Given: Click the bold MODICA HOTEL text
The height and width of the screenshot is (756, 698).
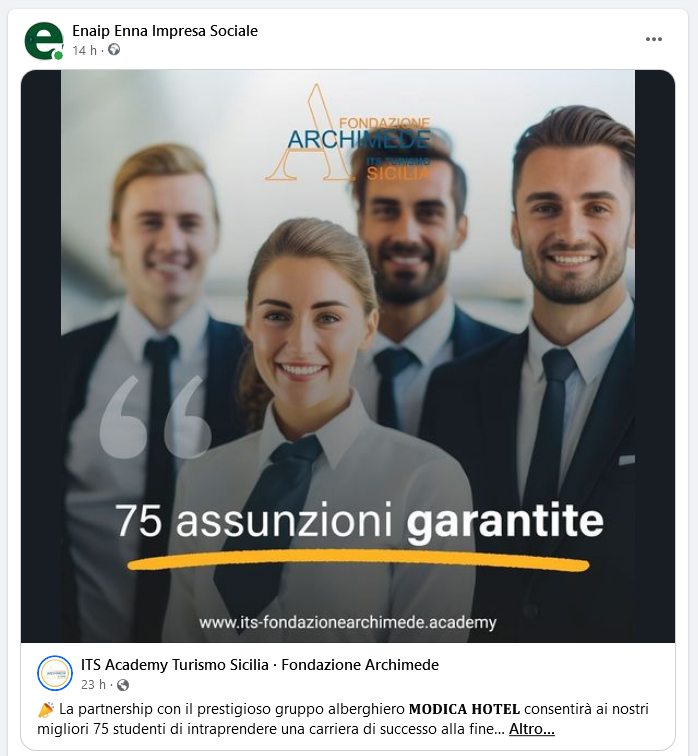Looking at the screenshot, I should 464,709.
